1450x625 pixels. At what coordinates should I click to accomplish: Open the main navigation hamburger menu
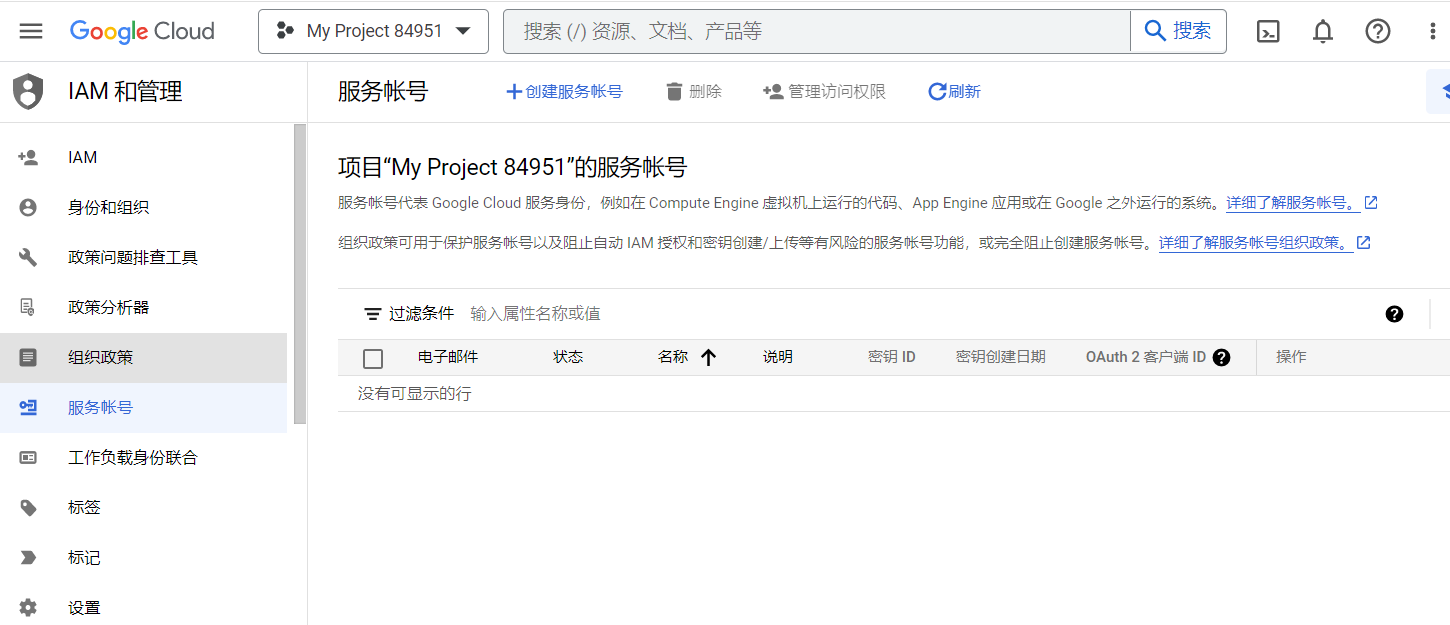click(x=31, y=31)
